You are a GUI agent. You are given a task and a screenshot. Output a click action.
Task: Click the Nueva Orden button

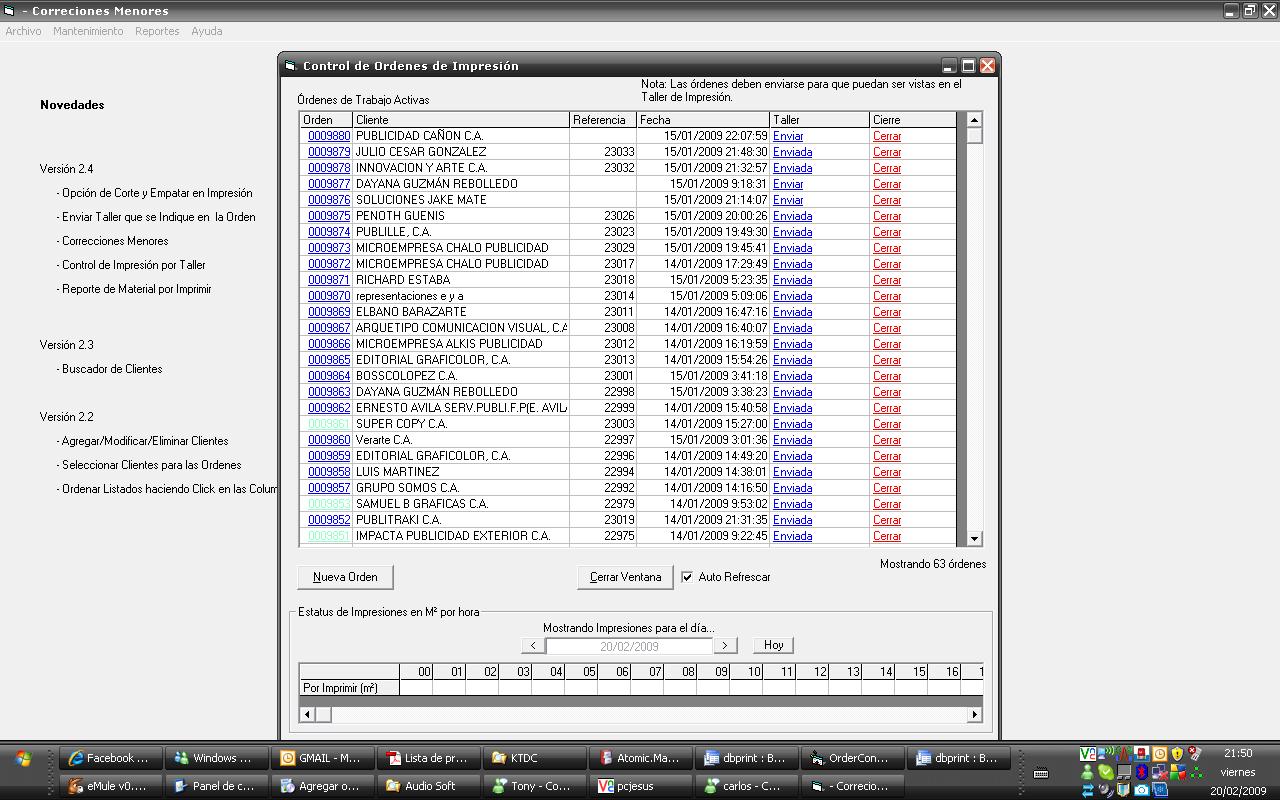345,577
